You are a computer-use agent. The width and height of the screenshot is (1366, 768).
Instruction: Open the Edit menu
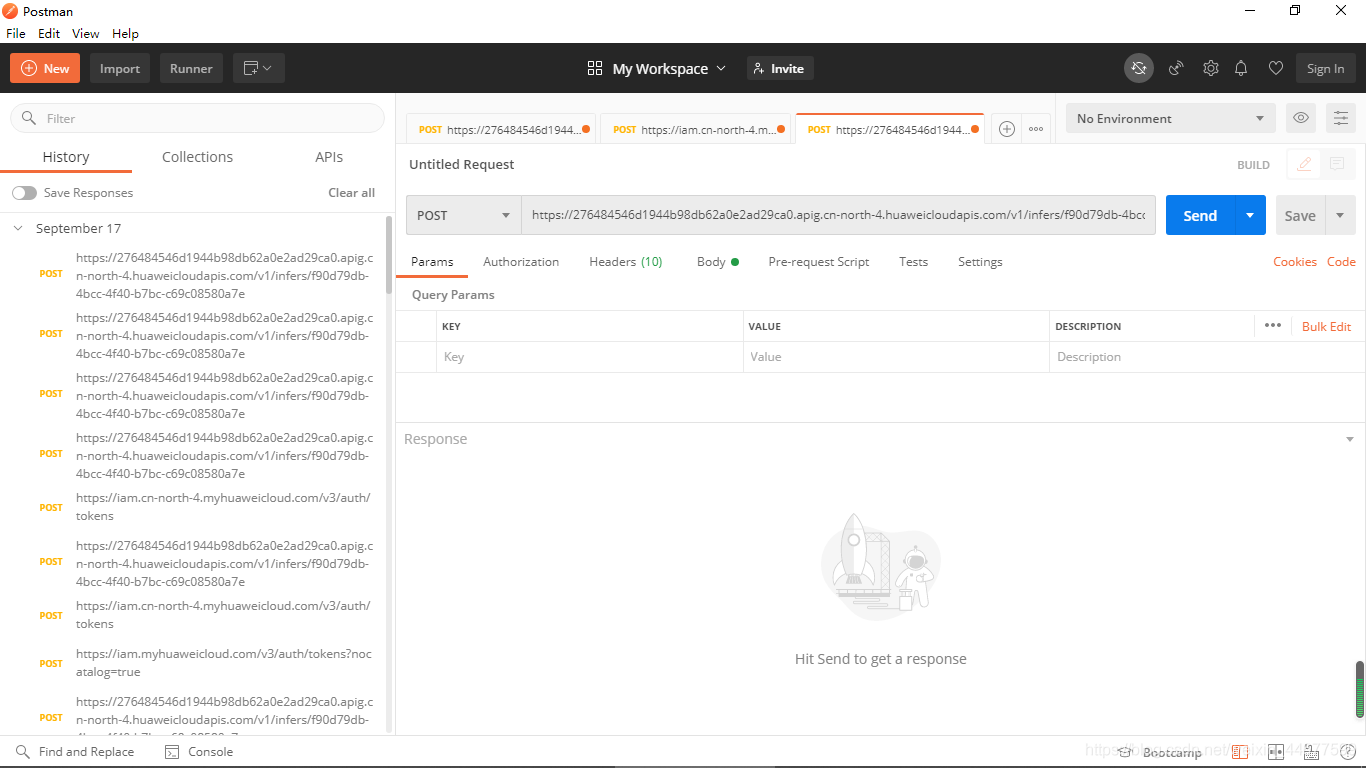click(x=49, y=33)
